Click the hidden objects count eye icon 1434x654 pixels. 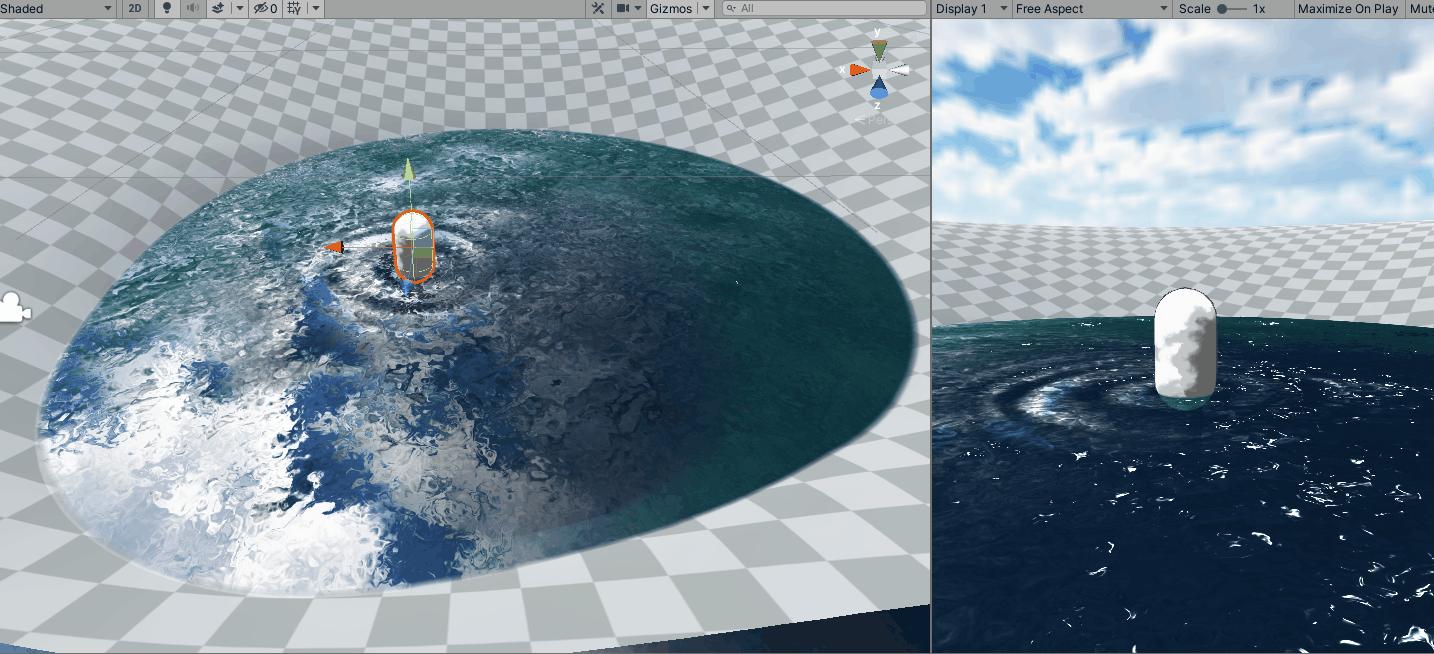point(262,8)
